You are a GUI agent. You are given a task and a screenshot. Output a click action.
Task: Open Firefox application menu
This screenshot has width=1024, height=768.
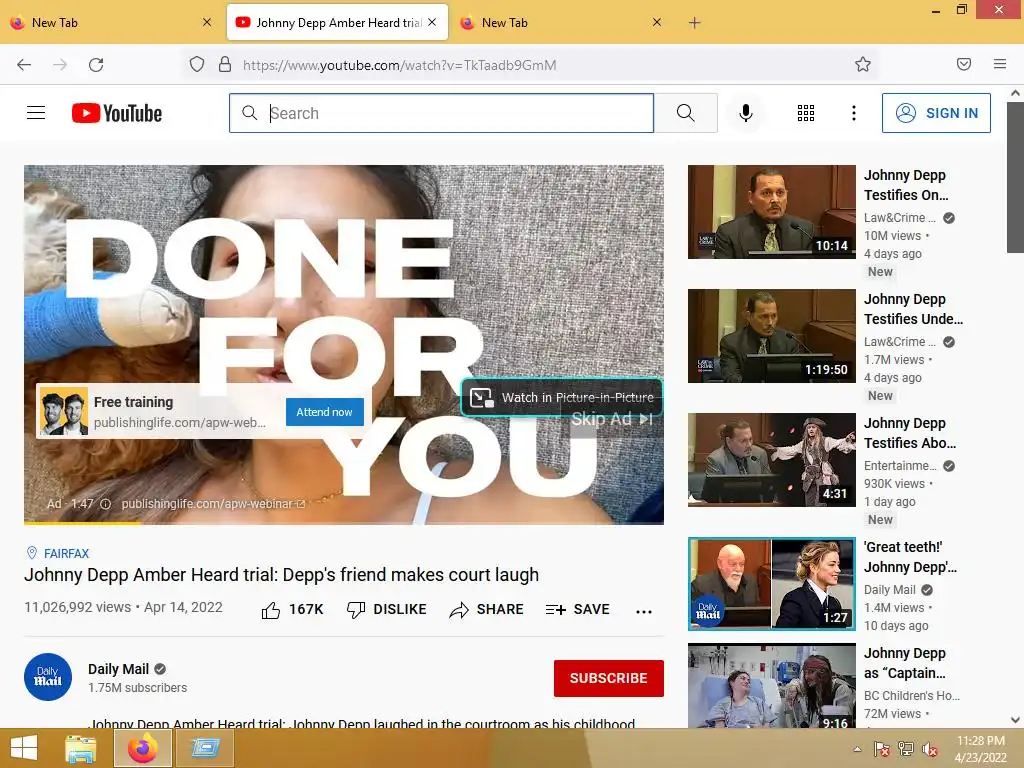(1000, 64)
